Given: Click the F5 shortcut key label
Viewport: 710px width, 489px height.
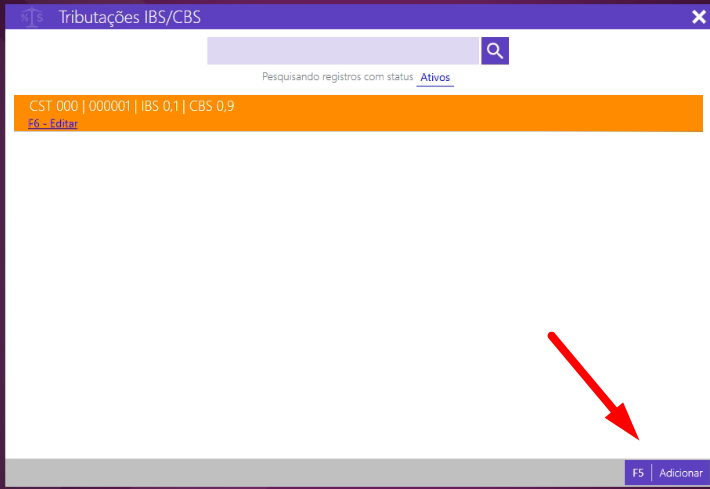Looking at the screenshot, I should (638, 472).
